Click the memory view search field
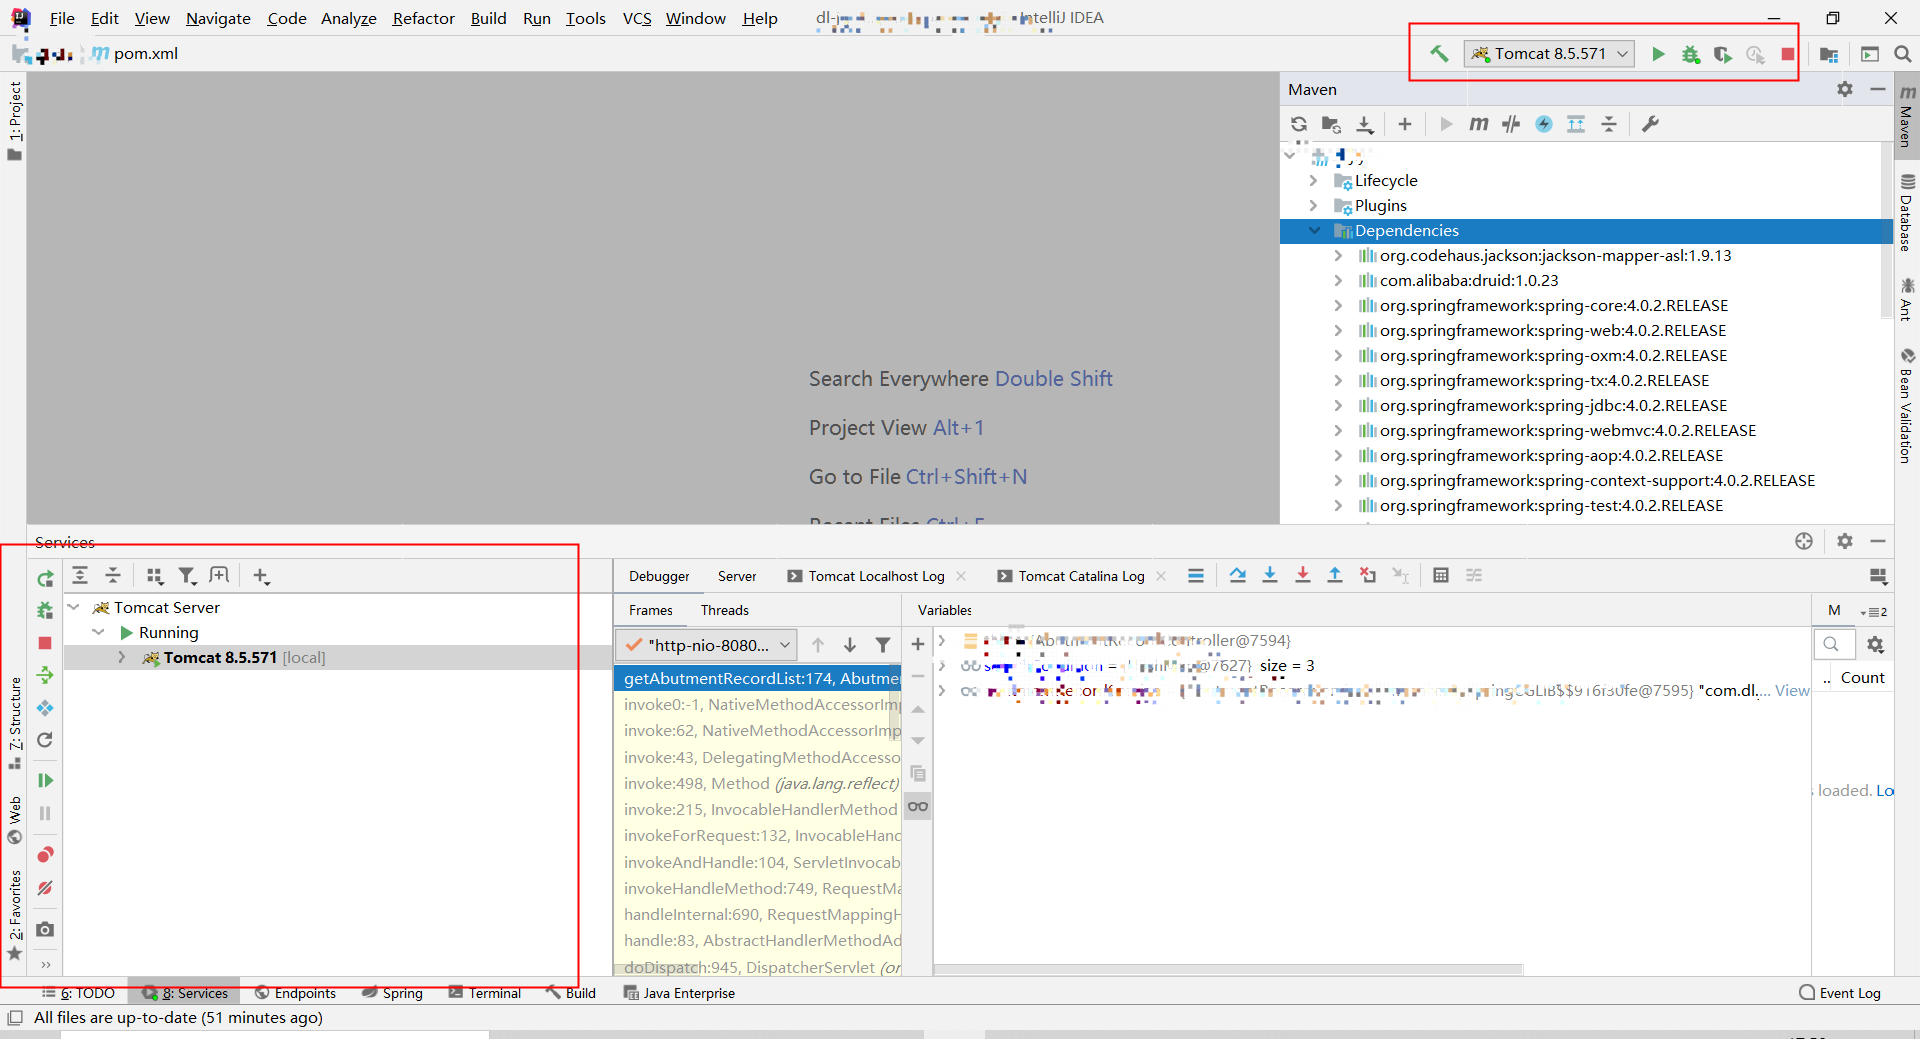The image size is (1920, 1039). coord(1834,644)
